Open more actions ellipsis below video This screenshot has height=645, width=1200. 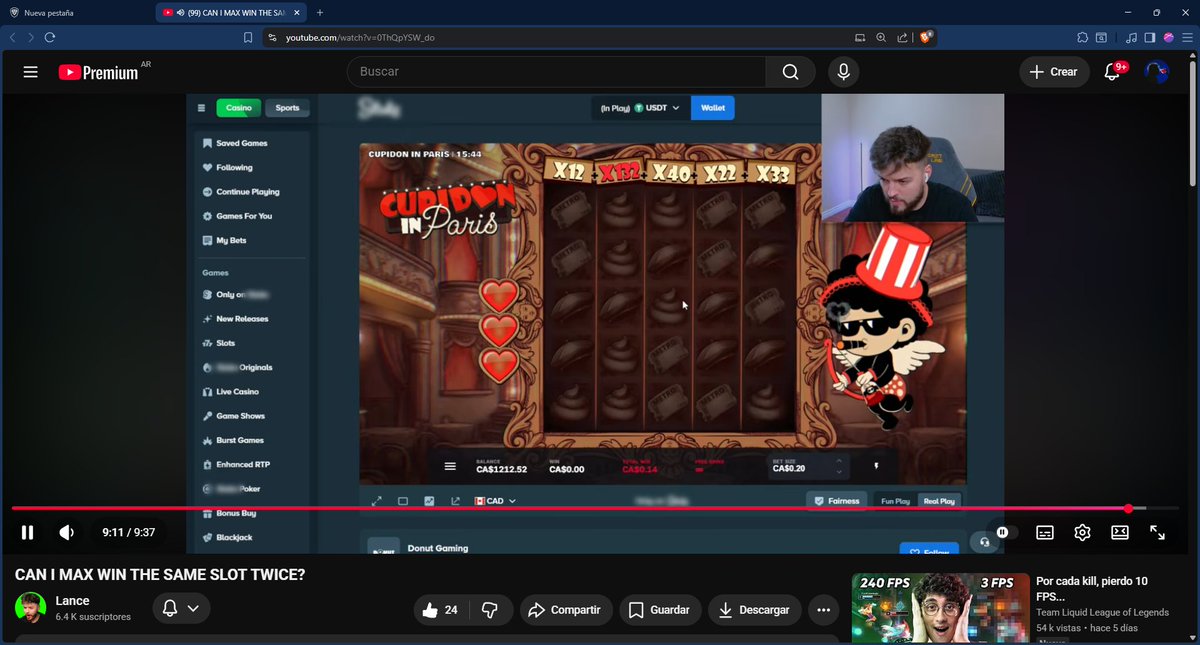click(x=824, y=610)
